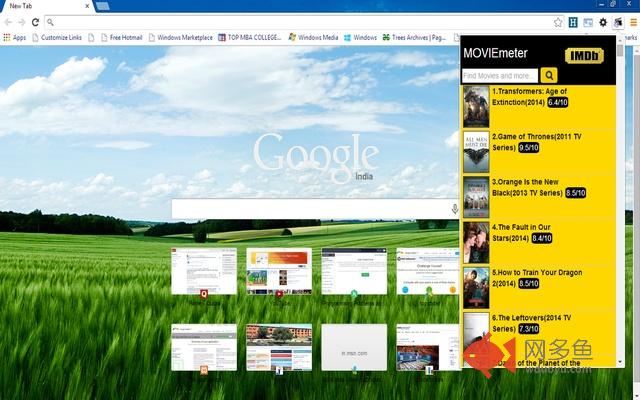640x400 pixels.
Task: Click the MOVIEmeter search field
Action: [x=500, y=76]
